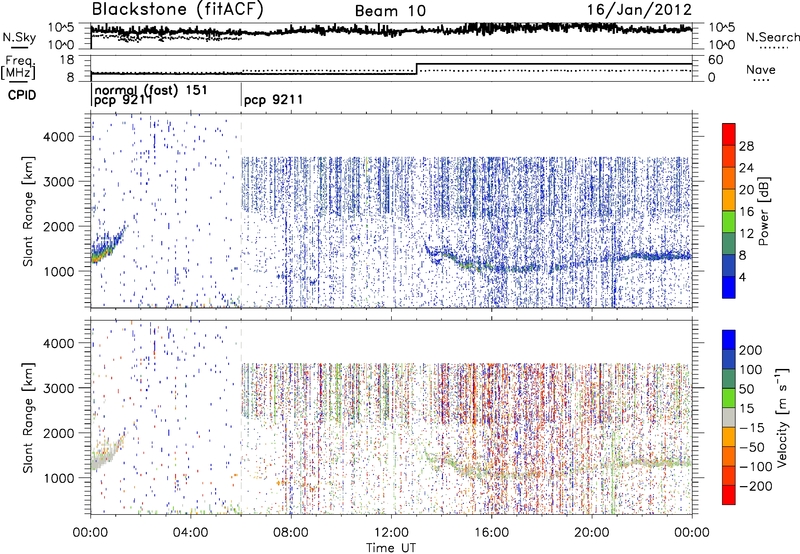Screen dimensions: 800x554
Task: Click the 'Velocity [m s-1]' color bar label
Action: tap(781, 417)
